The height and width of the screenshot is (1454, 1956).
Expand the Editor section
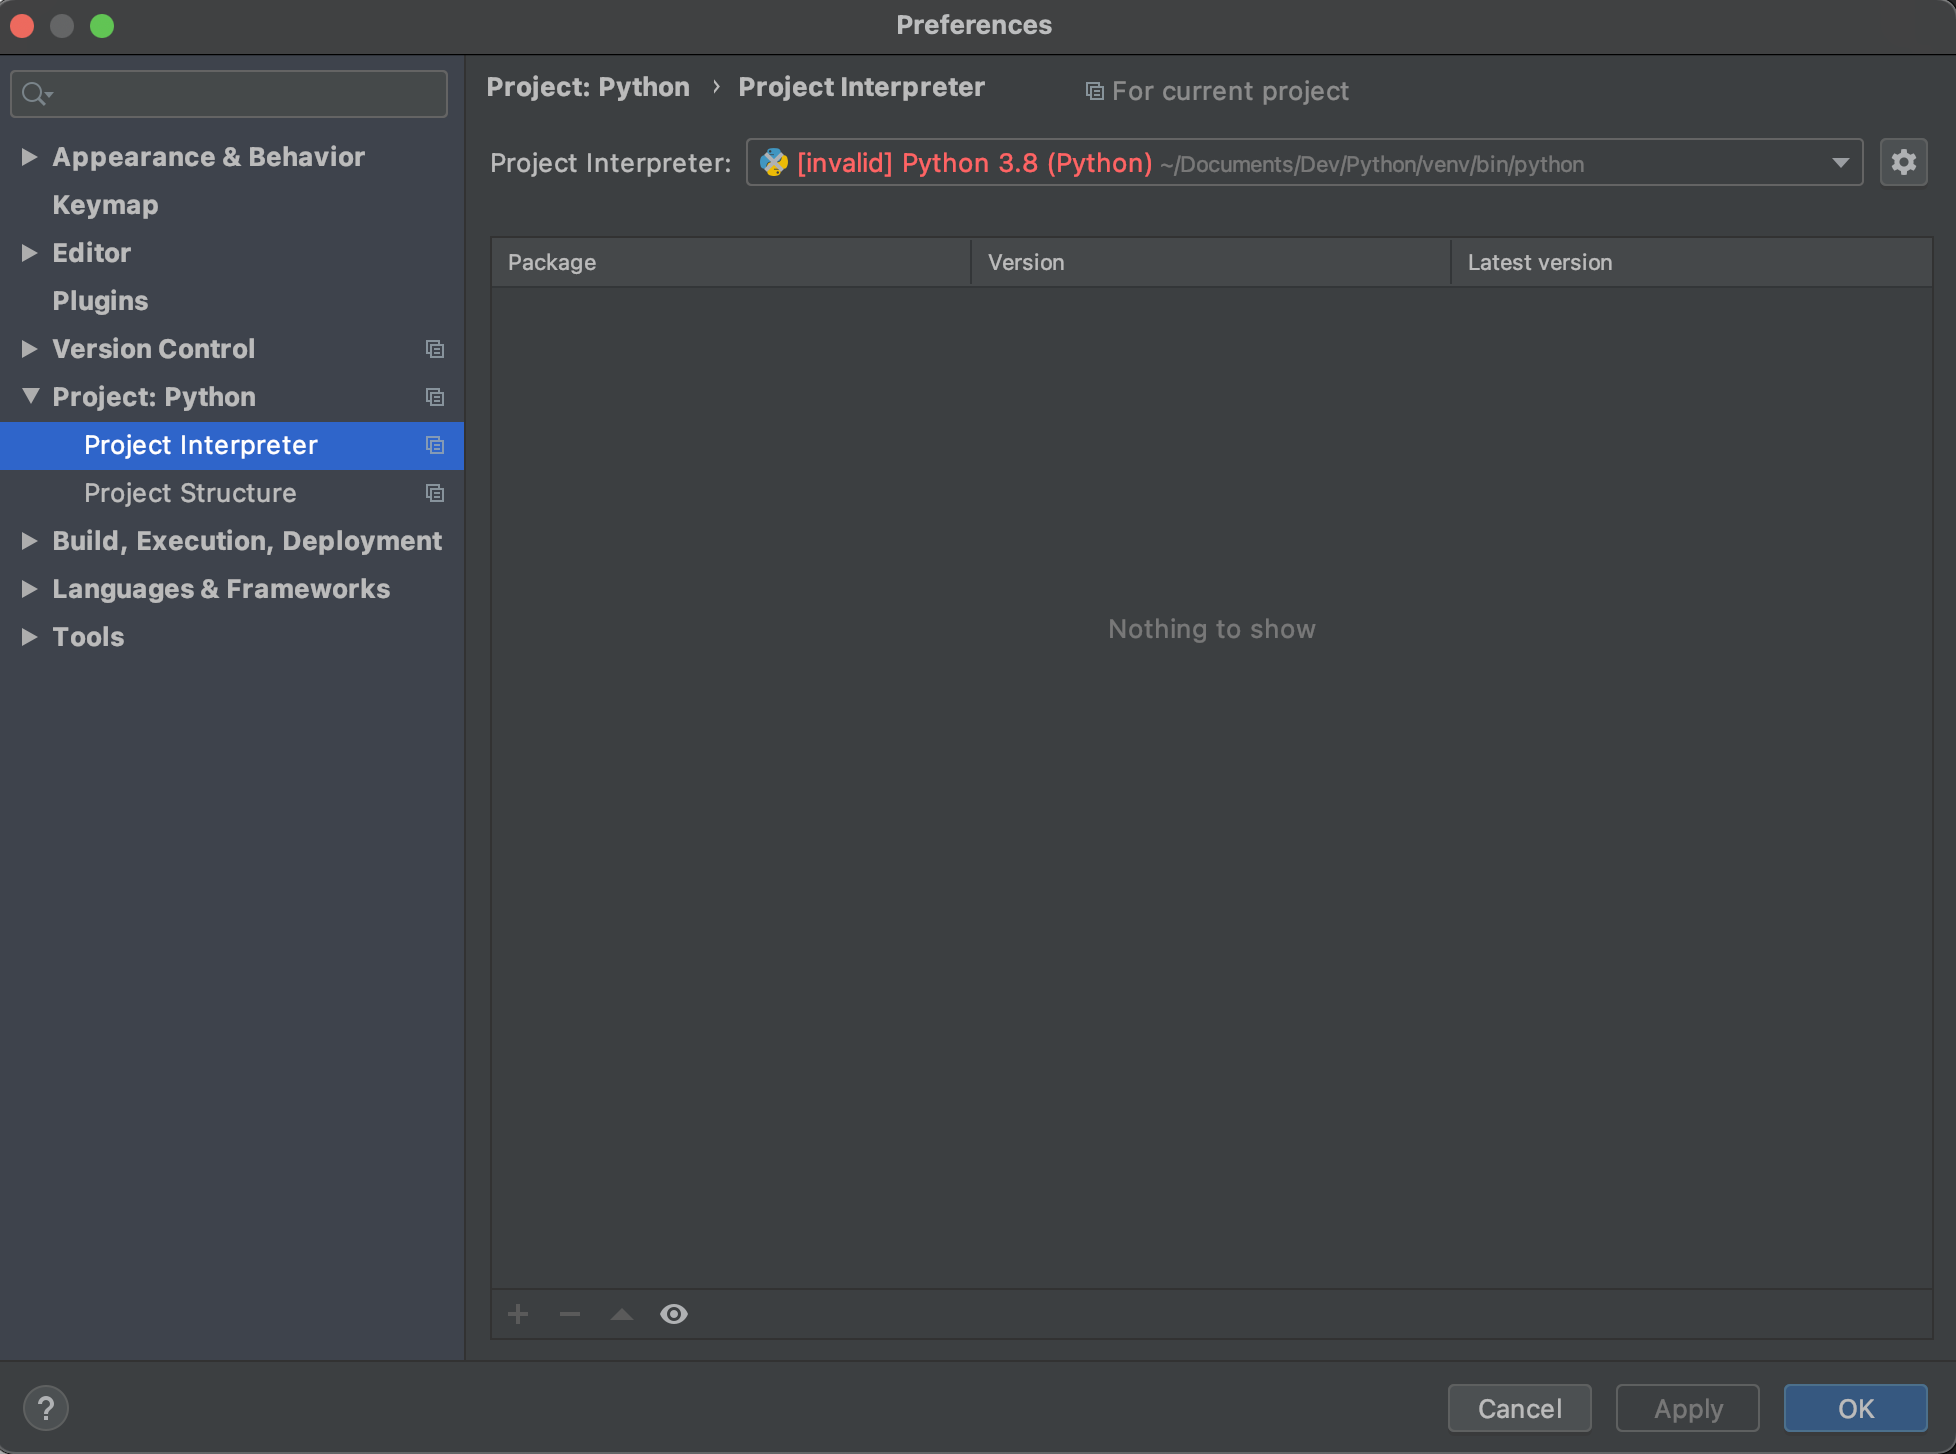tap(29, 252)
